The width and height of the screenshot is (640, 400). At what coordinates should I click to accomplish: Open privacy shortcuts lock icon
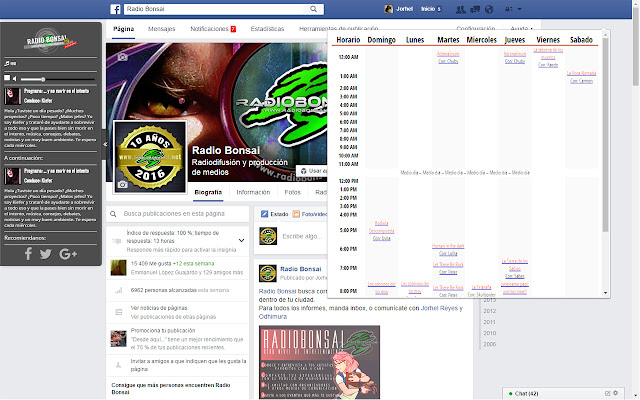click(508, 9)
